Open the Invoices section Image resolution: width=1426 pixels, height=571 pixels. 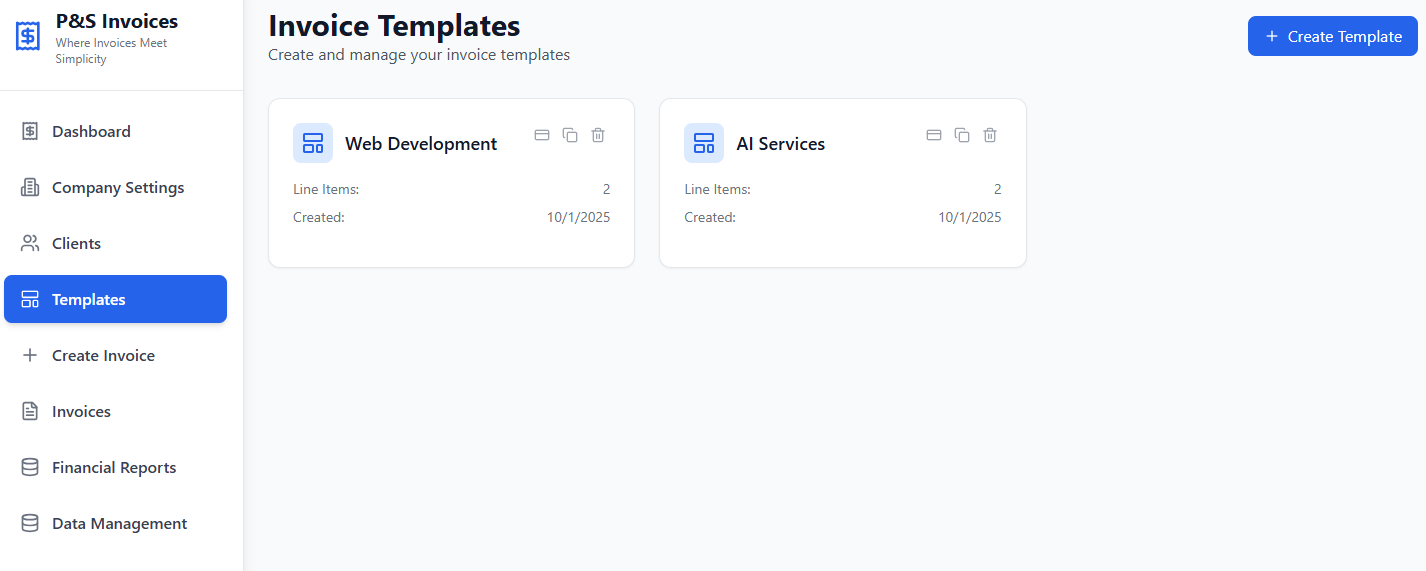(x=116, y=411)
